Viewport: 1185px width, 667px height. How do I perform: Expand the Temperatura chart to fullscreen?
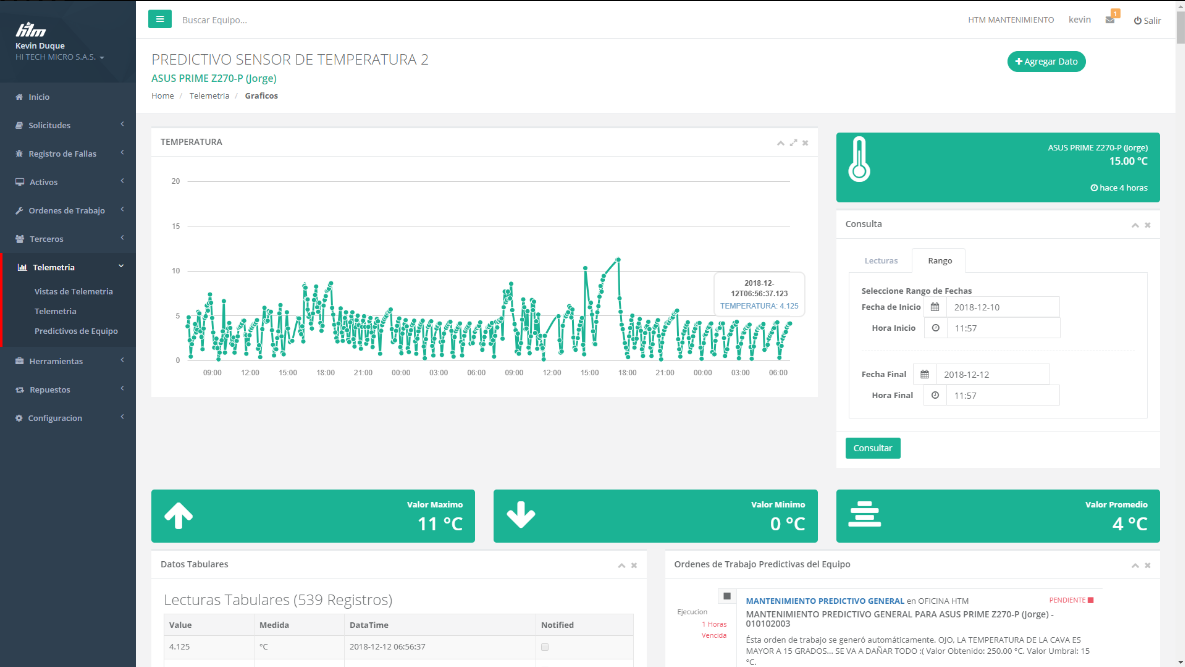click(794, 143)
